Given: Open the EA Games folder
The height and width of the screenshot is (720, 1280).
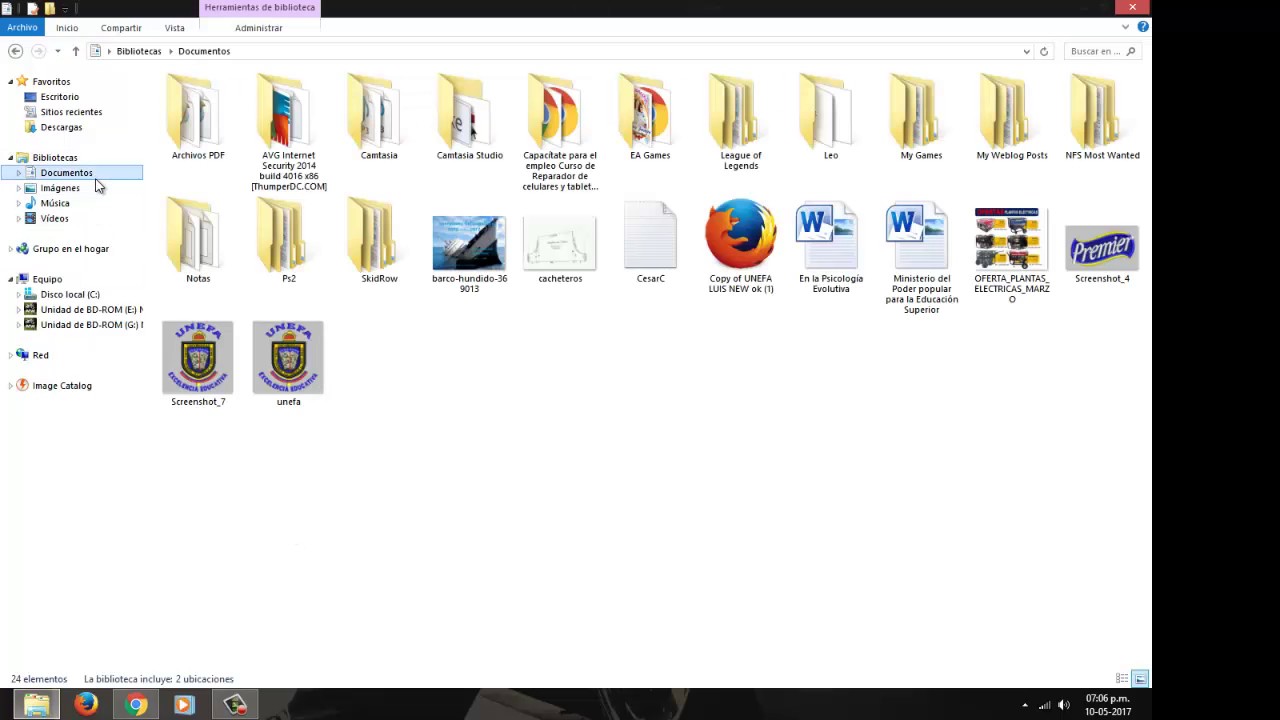Looking at the screenshot, I should point(650,117).
